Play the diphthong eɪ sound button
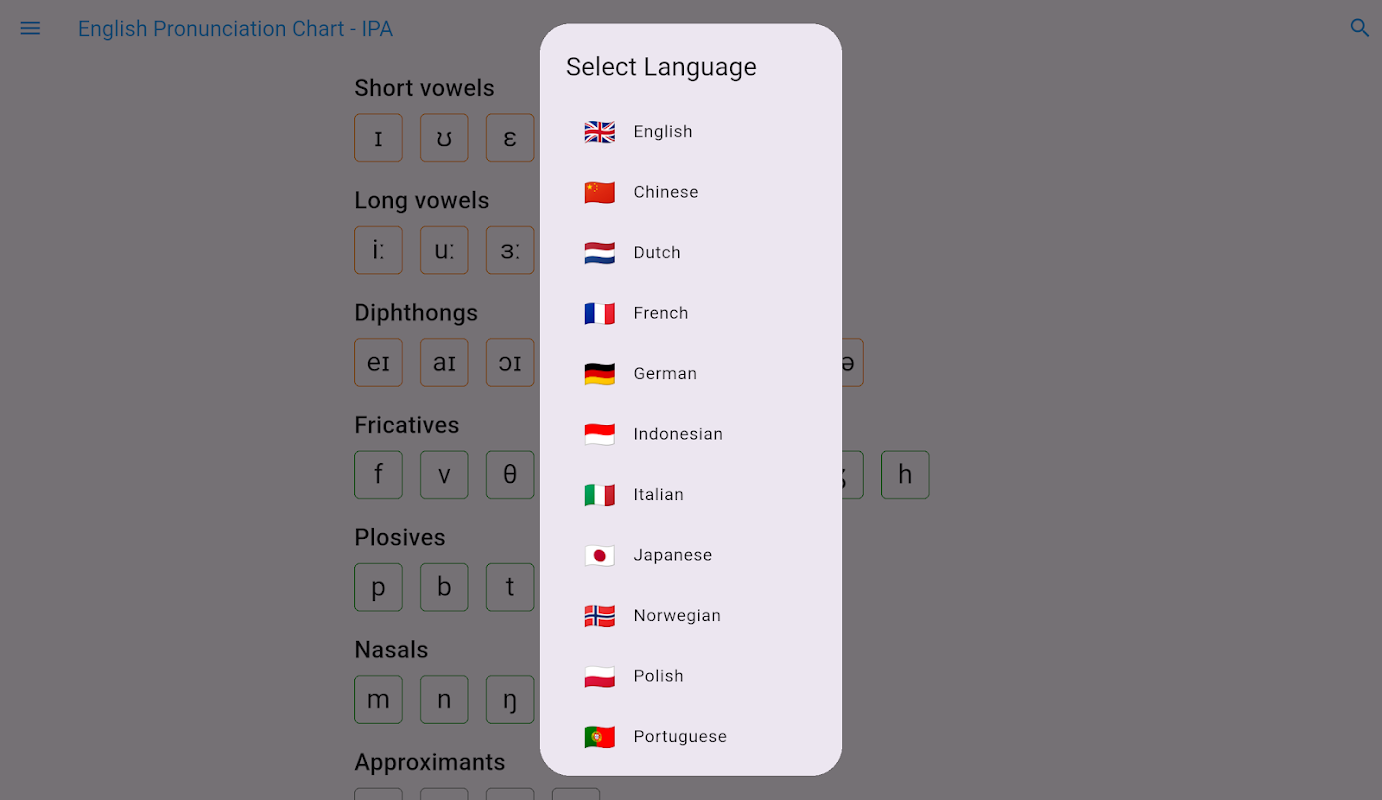Viewport: 1382px width, 800px height. 378,363
